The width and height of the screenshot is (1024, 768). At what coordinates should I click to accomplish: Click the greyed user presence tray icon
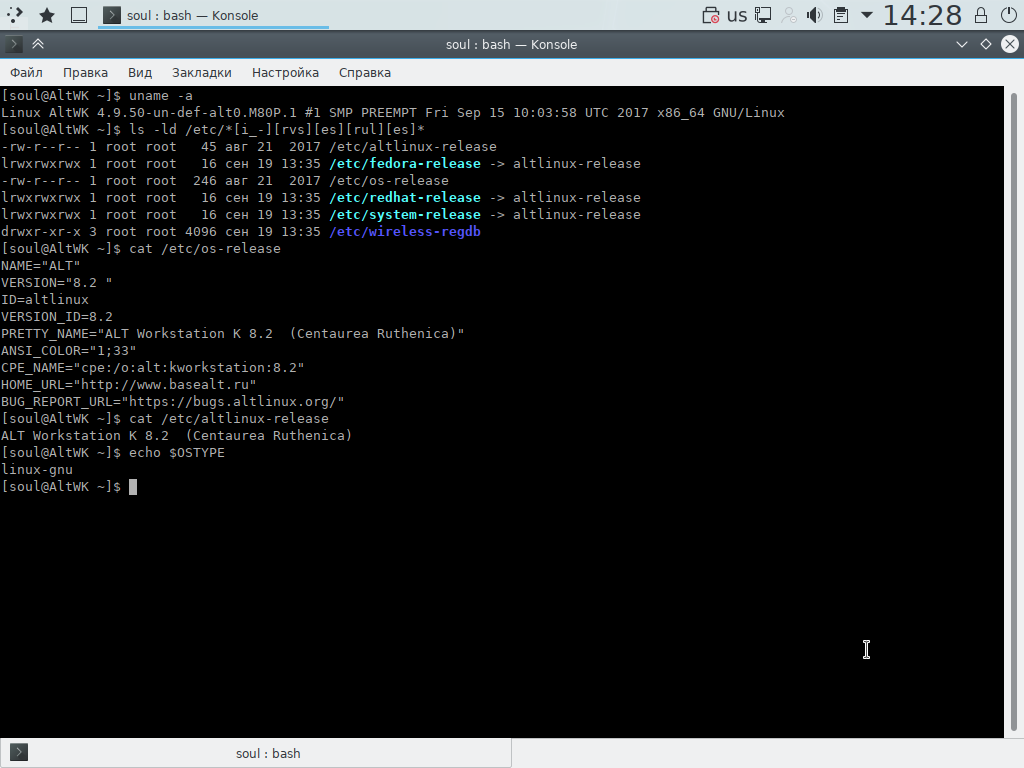[789, 15]
